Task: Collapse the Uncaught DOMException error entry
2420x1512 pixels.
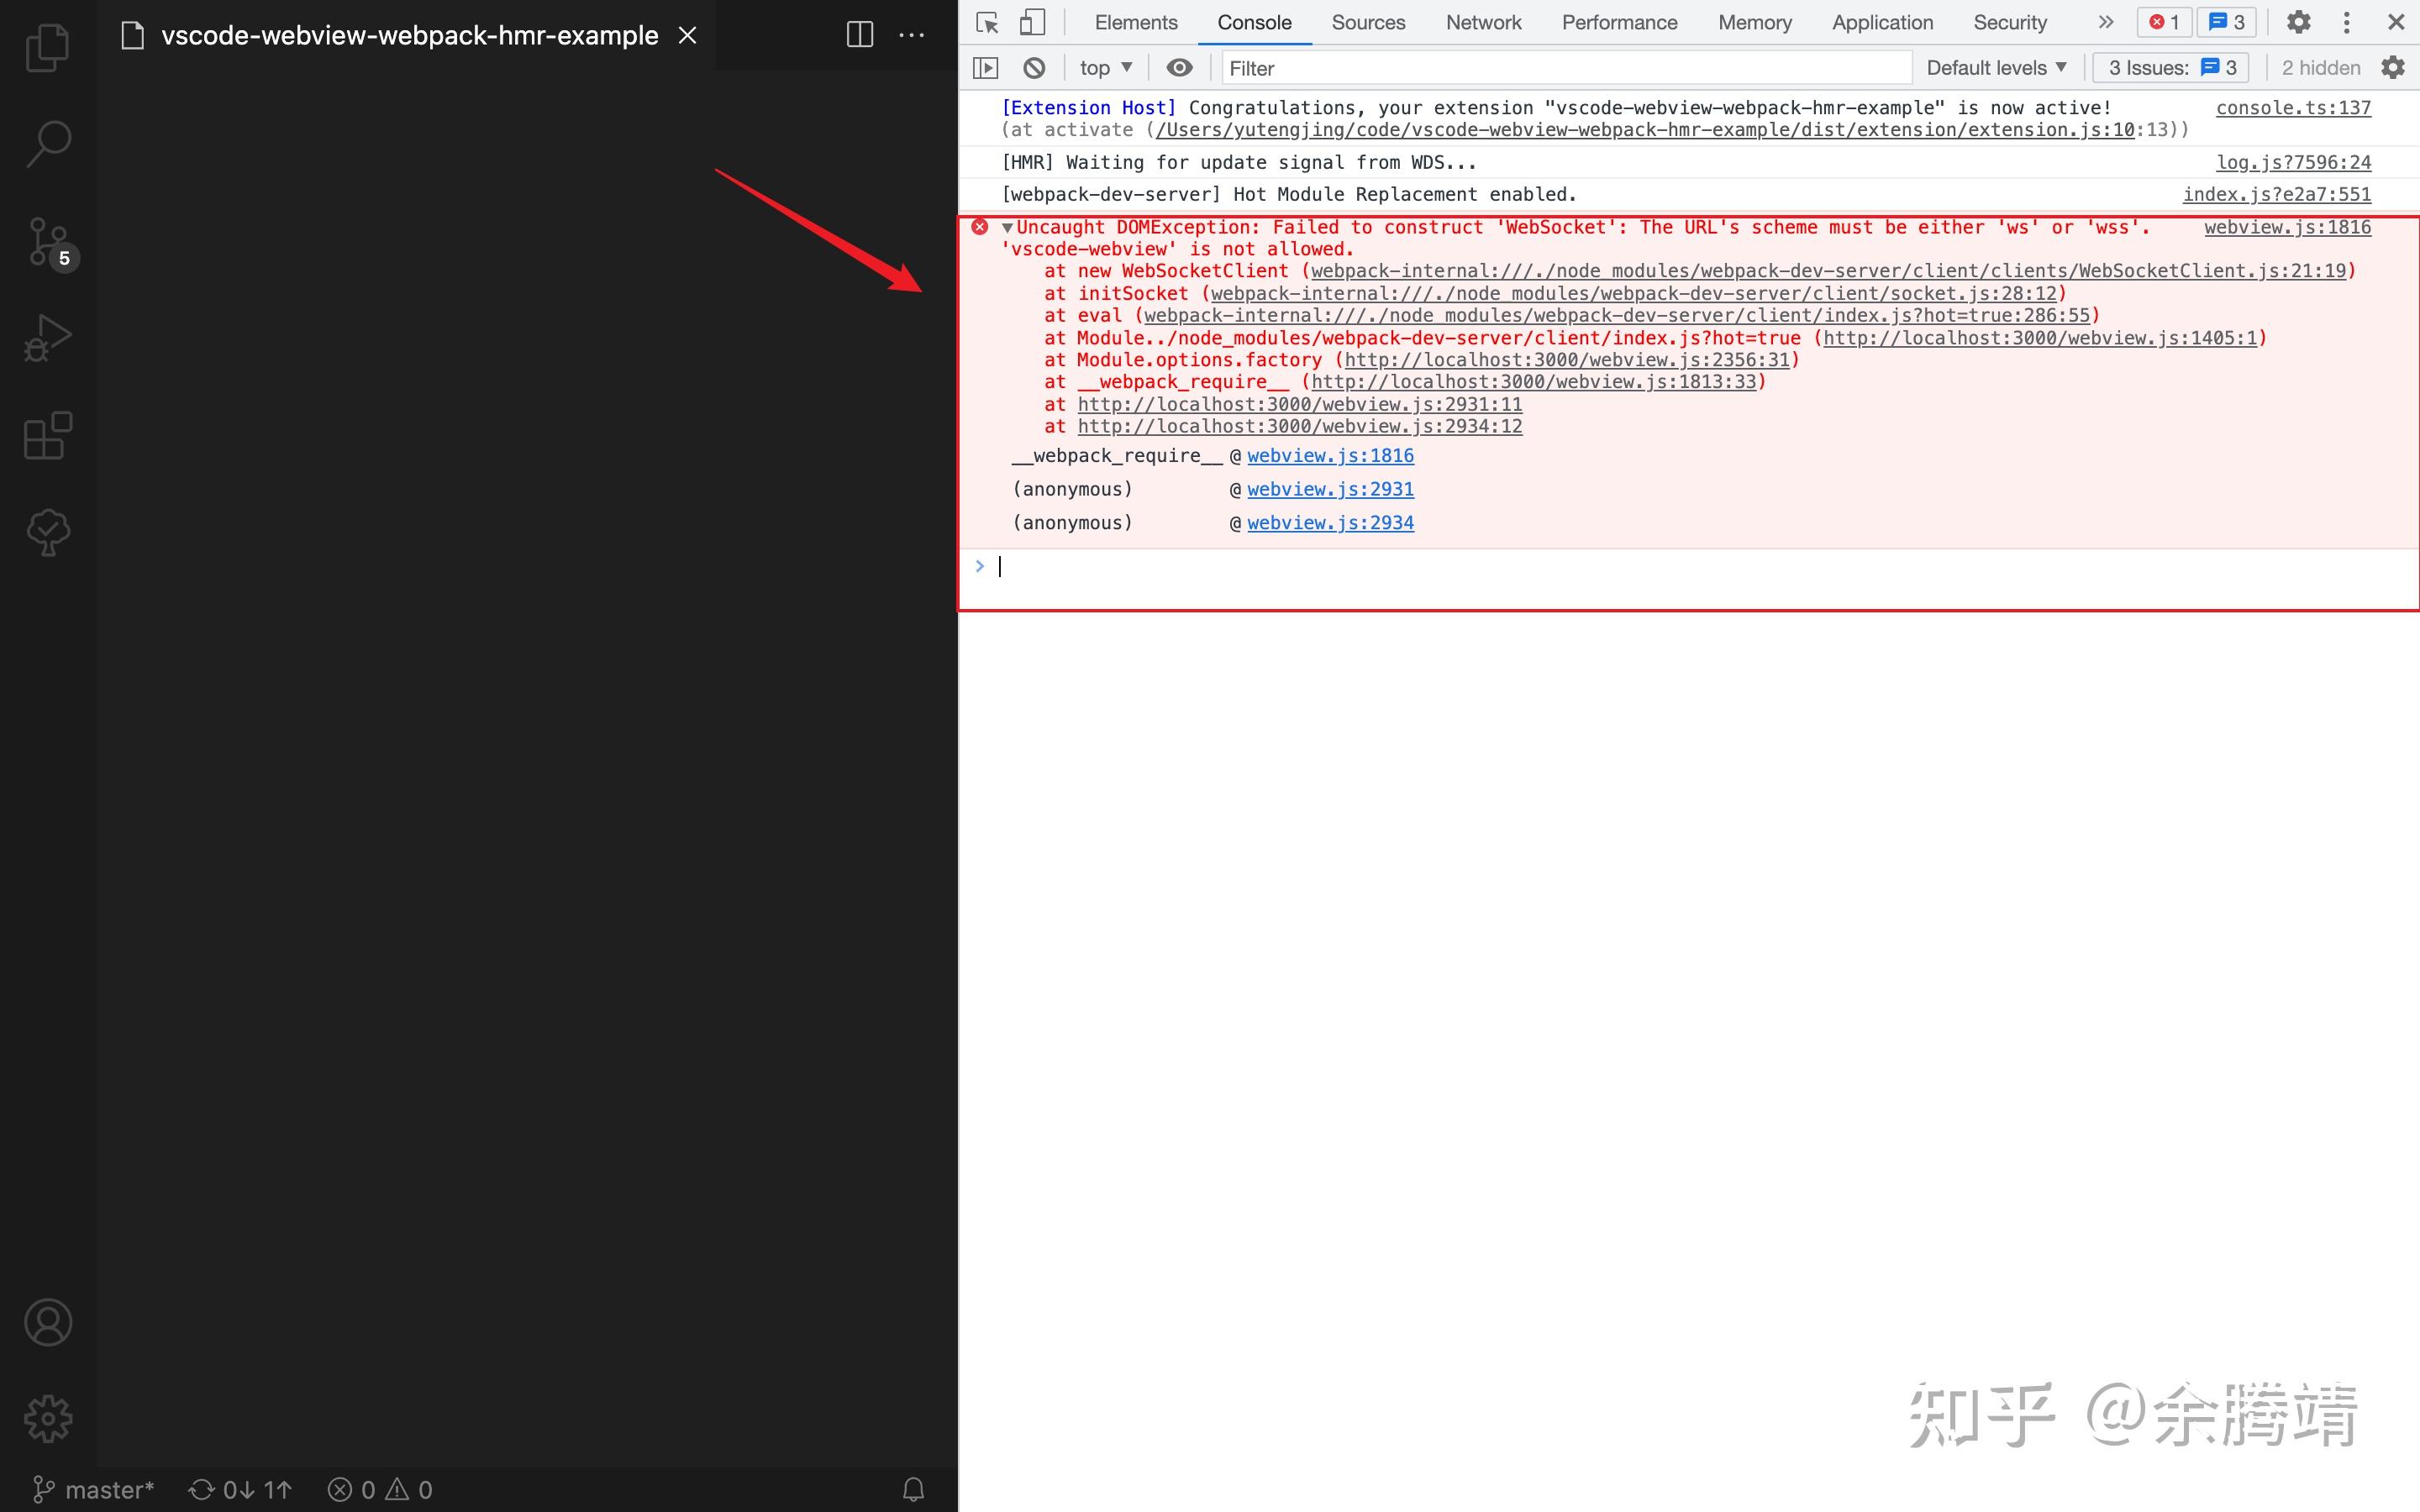Action: pos(1007,228)
